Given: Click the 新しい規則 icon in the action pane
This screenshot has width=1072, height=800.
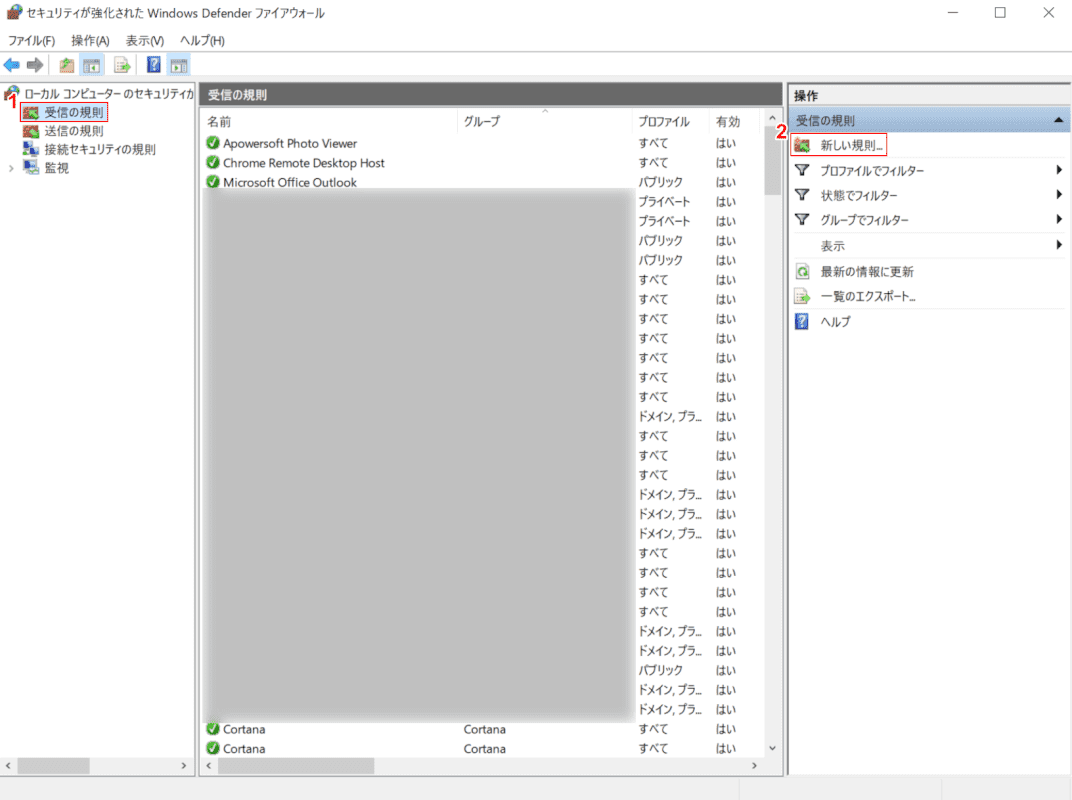Looking at the screenshot, I should [803, 145].
